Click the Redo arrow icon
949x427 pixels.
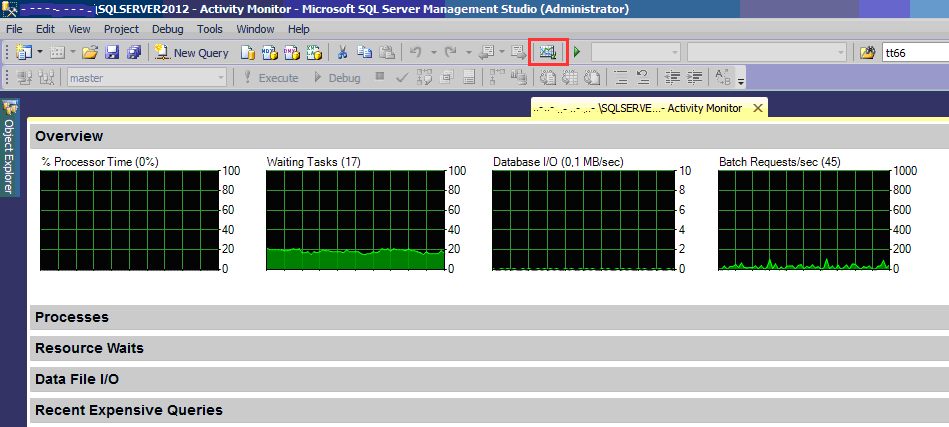(x=450, y=52)
